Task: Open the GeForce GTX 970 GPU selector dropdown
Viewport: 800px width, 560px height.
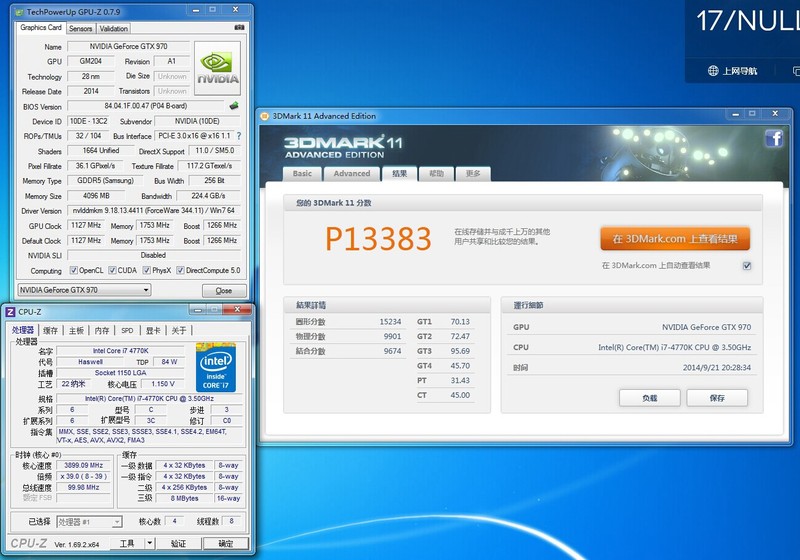Action: click(x=84, y=290)
